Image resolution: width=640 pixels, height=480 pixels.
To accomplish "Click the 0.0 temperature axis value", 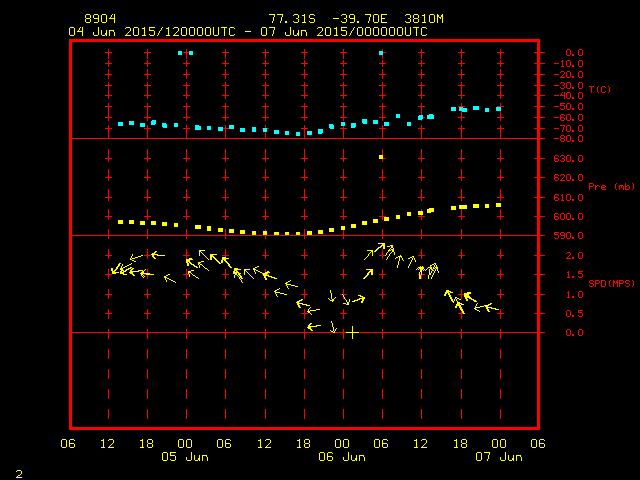I will click(x=574, y=53).
